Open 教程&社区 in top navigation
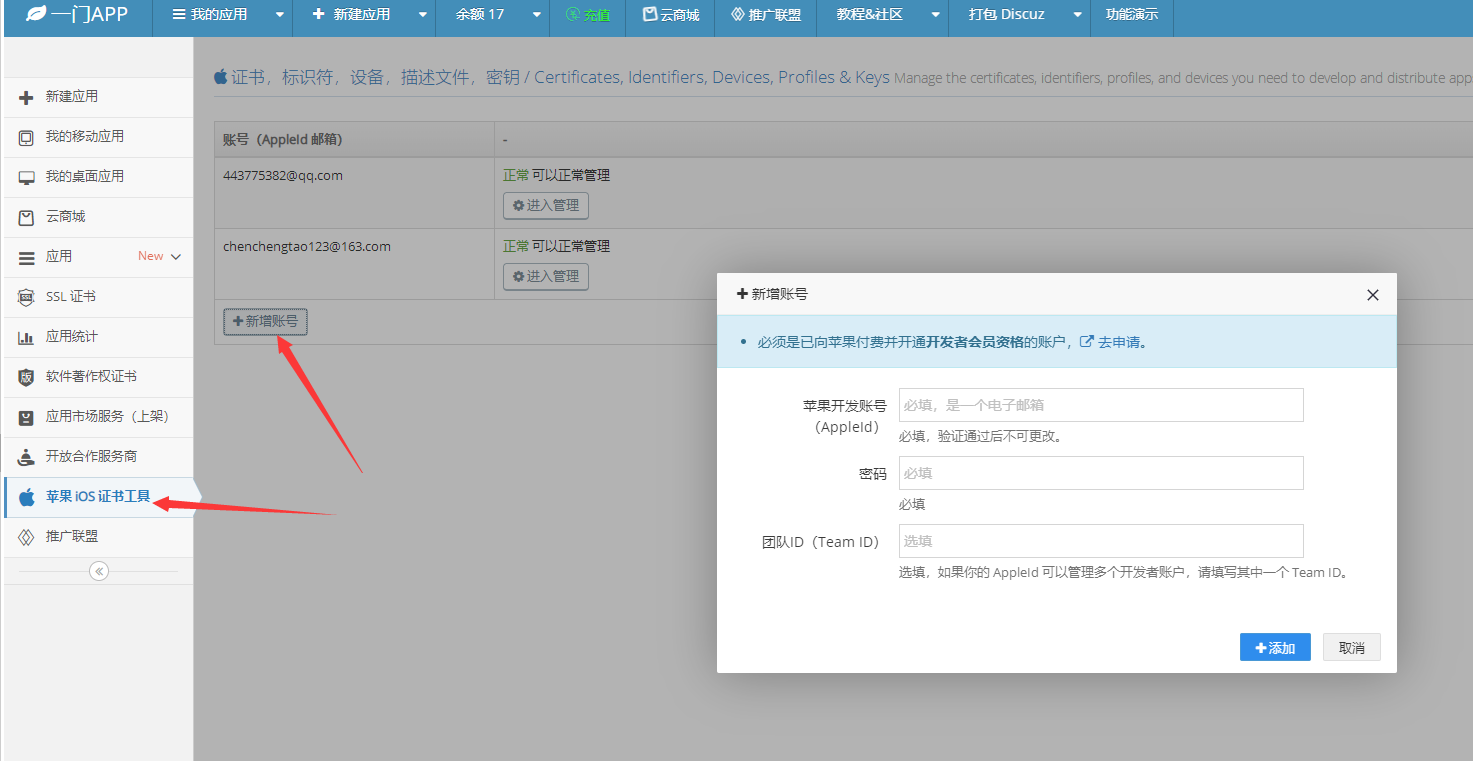Image resolution: width=1473 pixels, height=761 pixels. [x=870, y=15]
